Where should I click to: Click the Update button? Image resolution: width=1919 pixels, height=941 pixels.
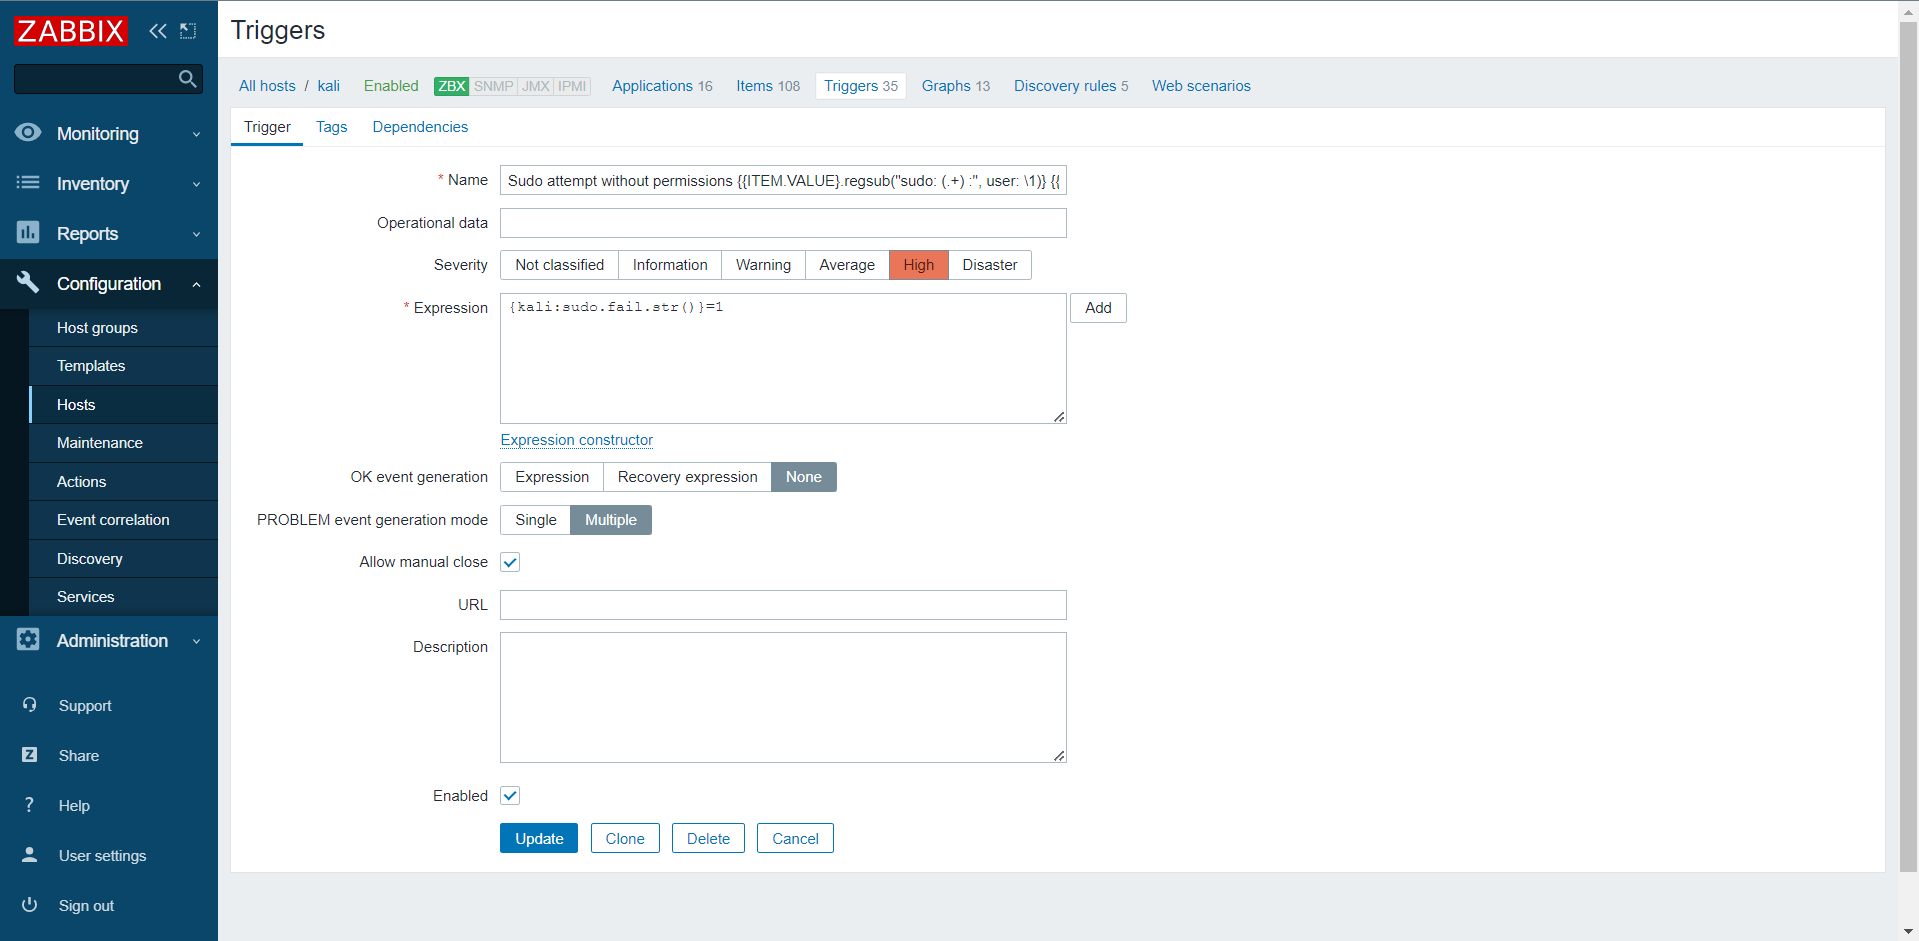539,838
